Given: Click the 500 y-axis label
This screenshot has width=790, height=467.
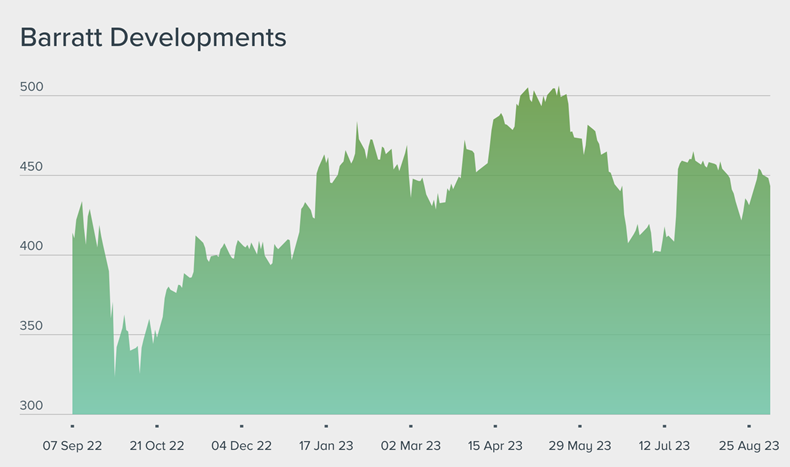Looking at the screenshot, I should click(x=32, y=87).
